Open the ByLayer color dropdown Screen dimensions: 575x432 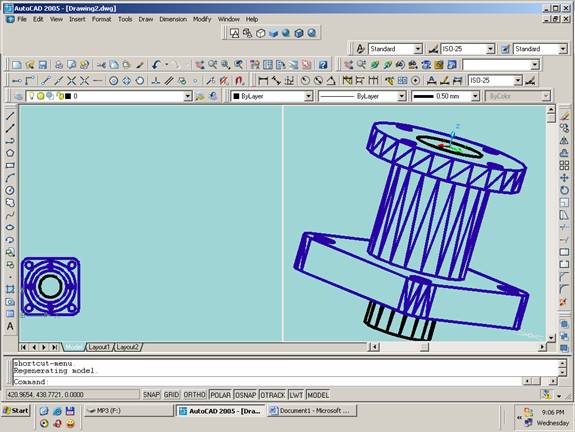pyautogui.click(x=308, y=96)
